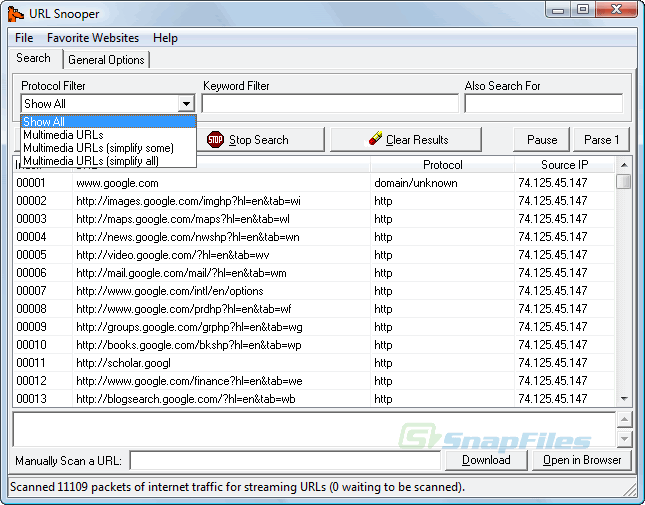This screenshot has height=505, width=645.
Task: Click the red STOP sign icon
Action: pos(215,140)
